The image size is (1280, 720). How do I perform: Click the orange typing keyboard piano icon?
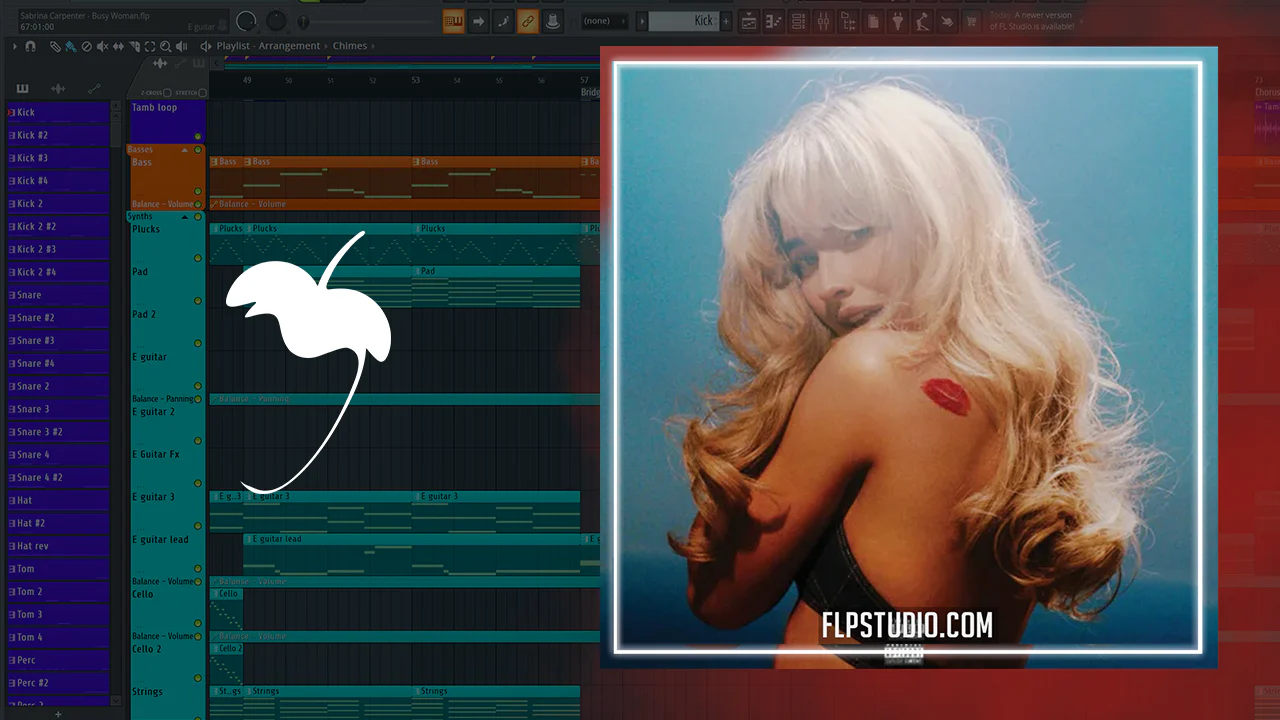pos(453,21)
